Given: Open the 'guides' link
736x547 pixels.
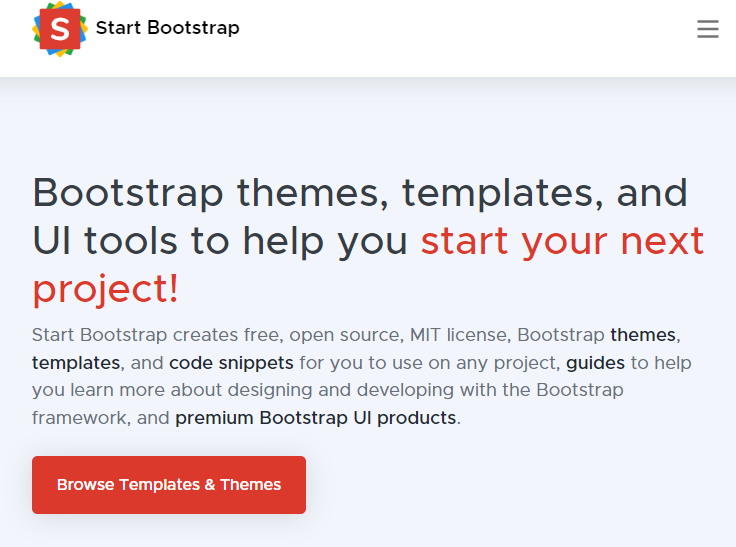Looking at the screenshot, I should click(x=595, y=363).
